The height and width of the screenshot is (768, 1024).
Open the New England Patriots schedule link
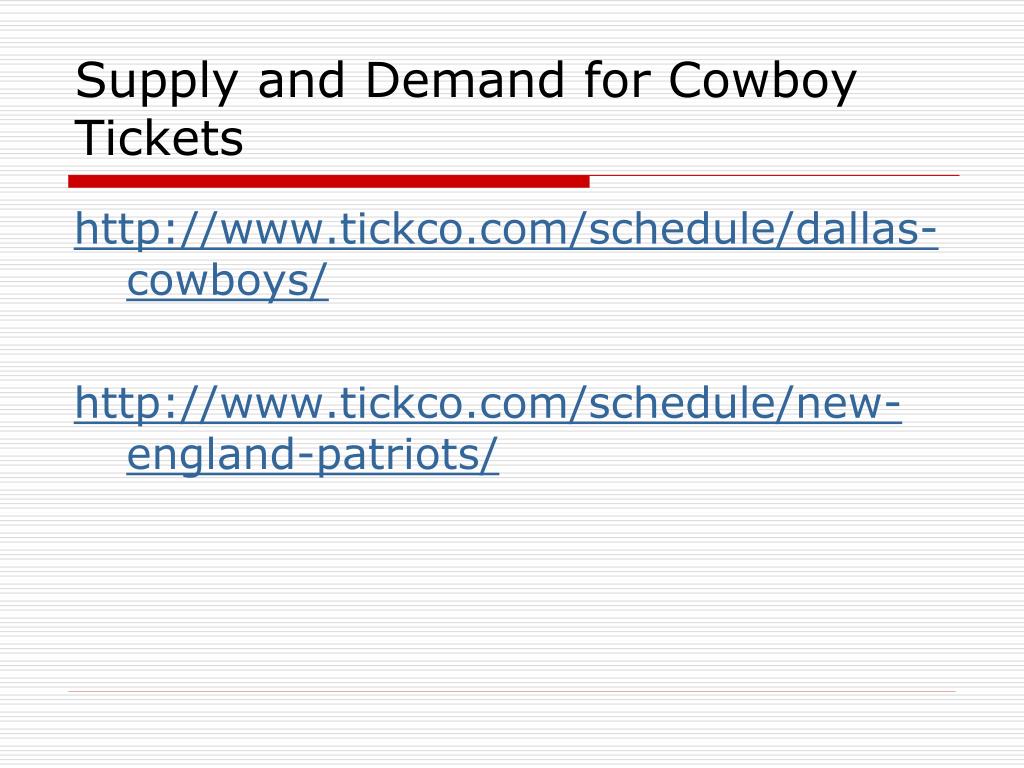pyautogui.click(x=488, y=429)
